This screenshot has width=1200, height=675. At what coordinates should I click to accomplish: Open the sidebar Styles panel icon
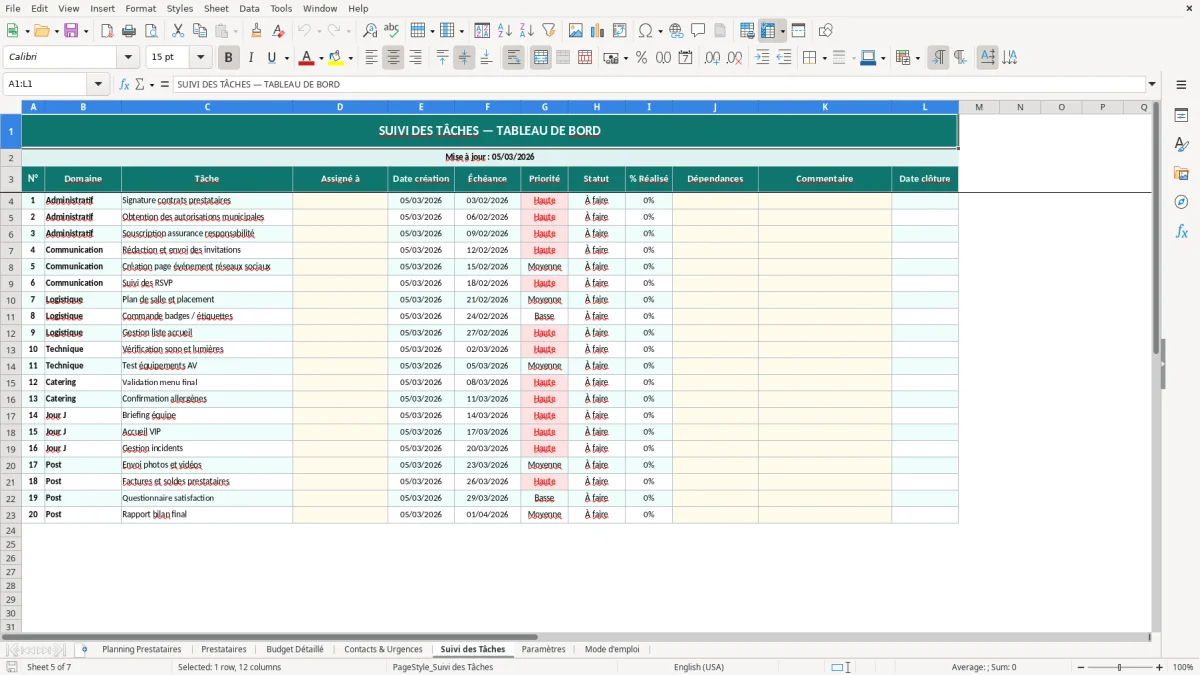coord(1181,144)
